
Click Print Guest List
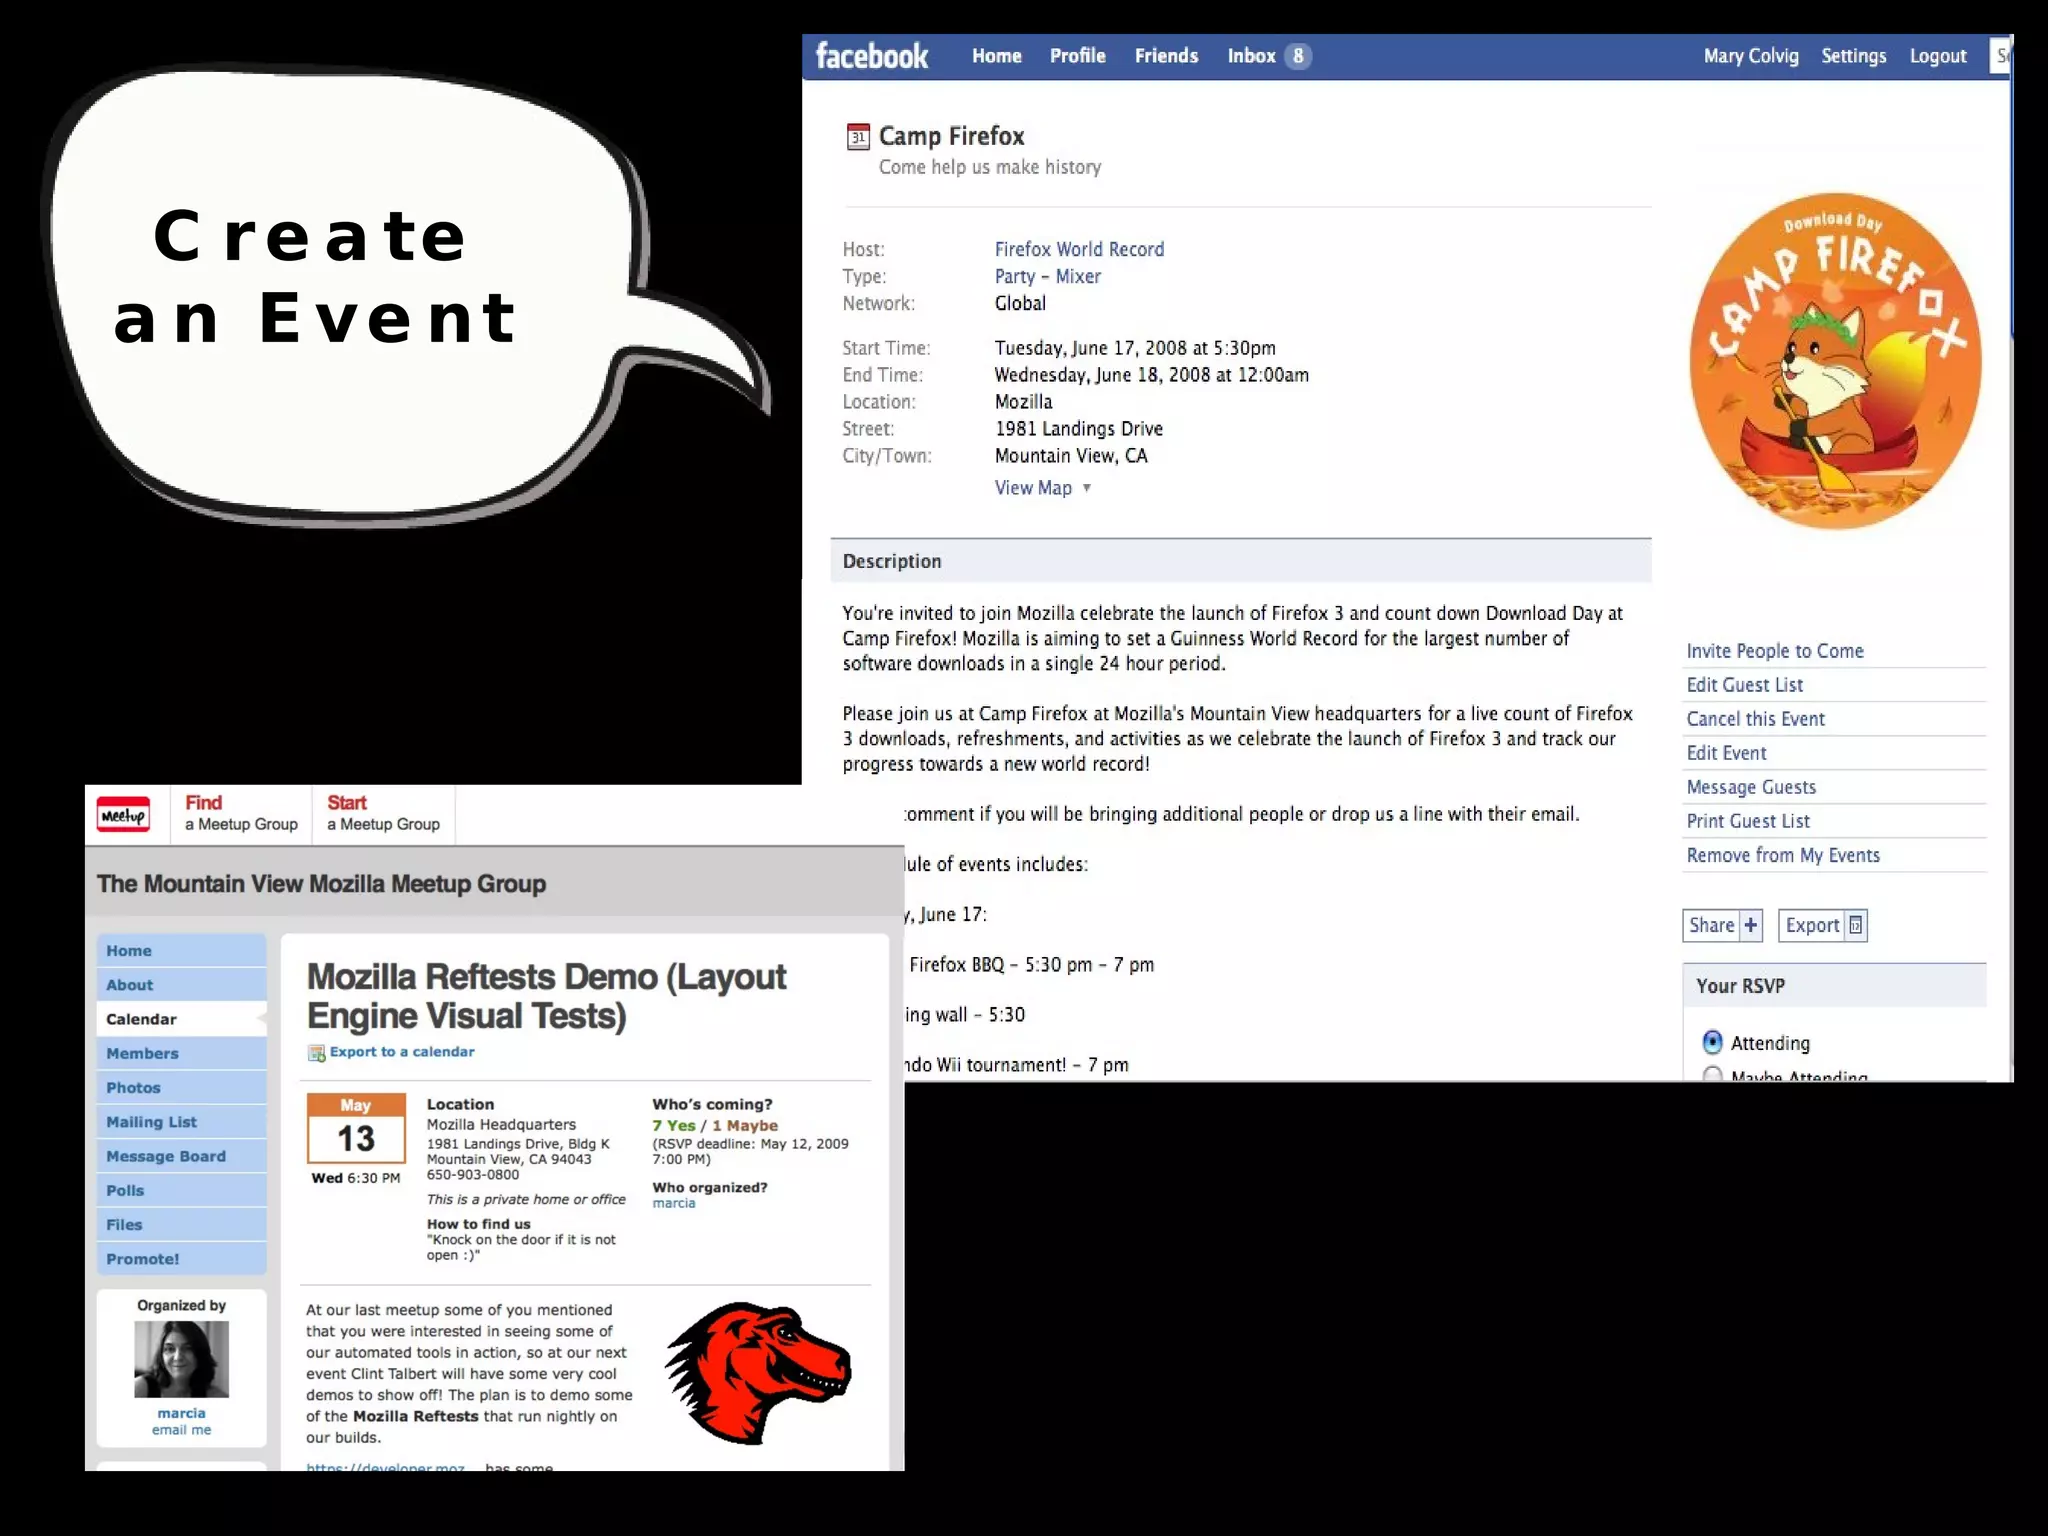coord(1747,821)
